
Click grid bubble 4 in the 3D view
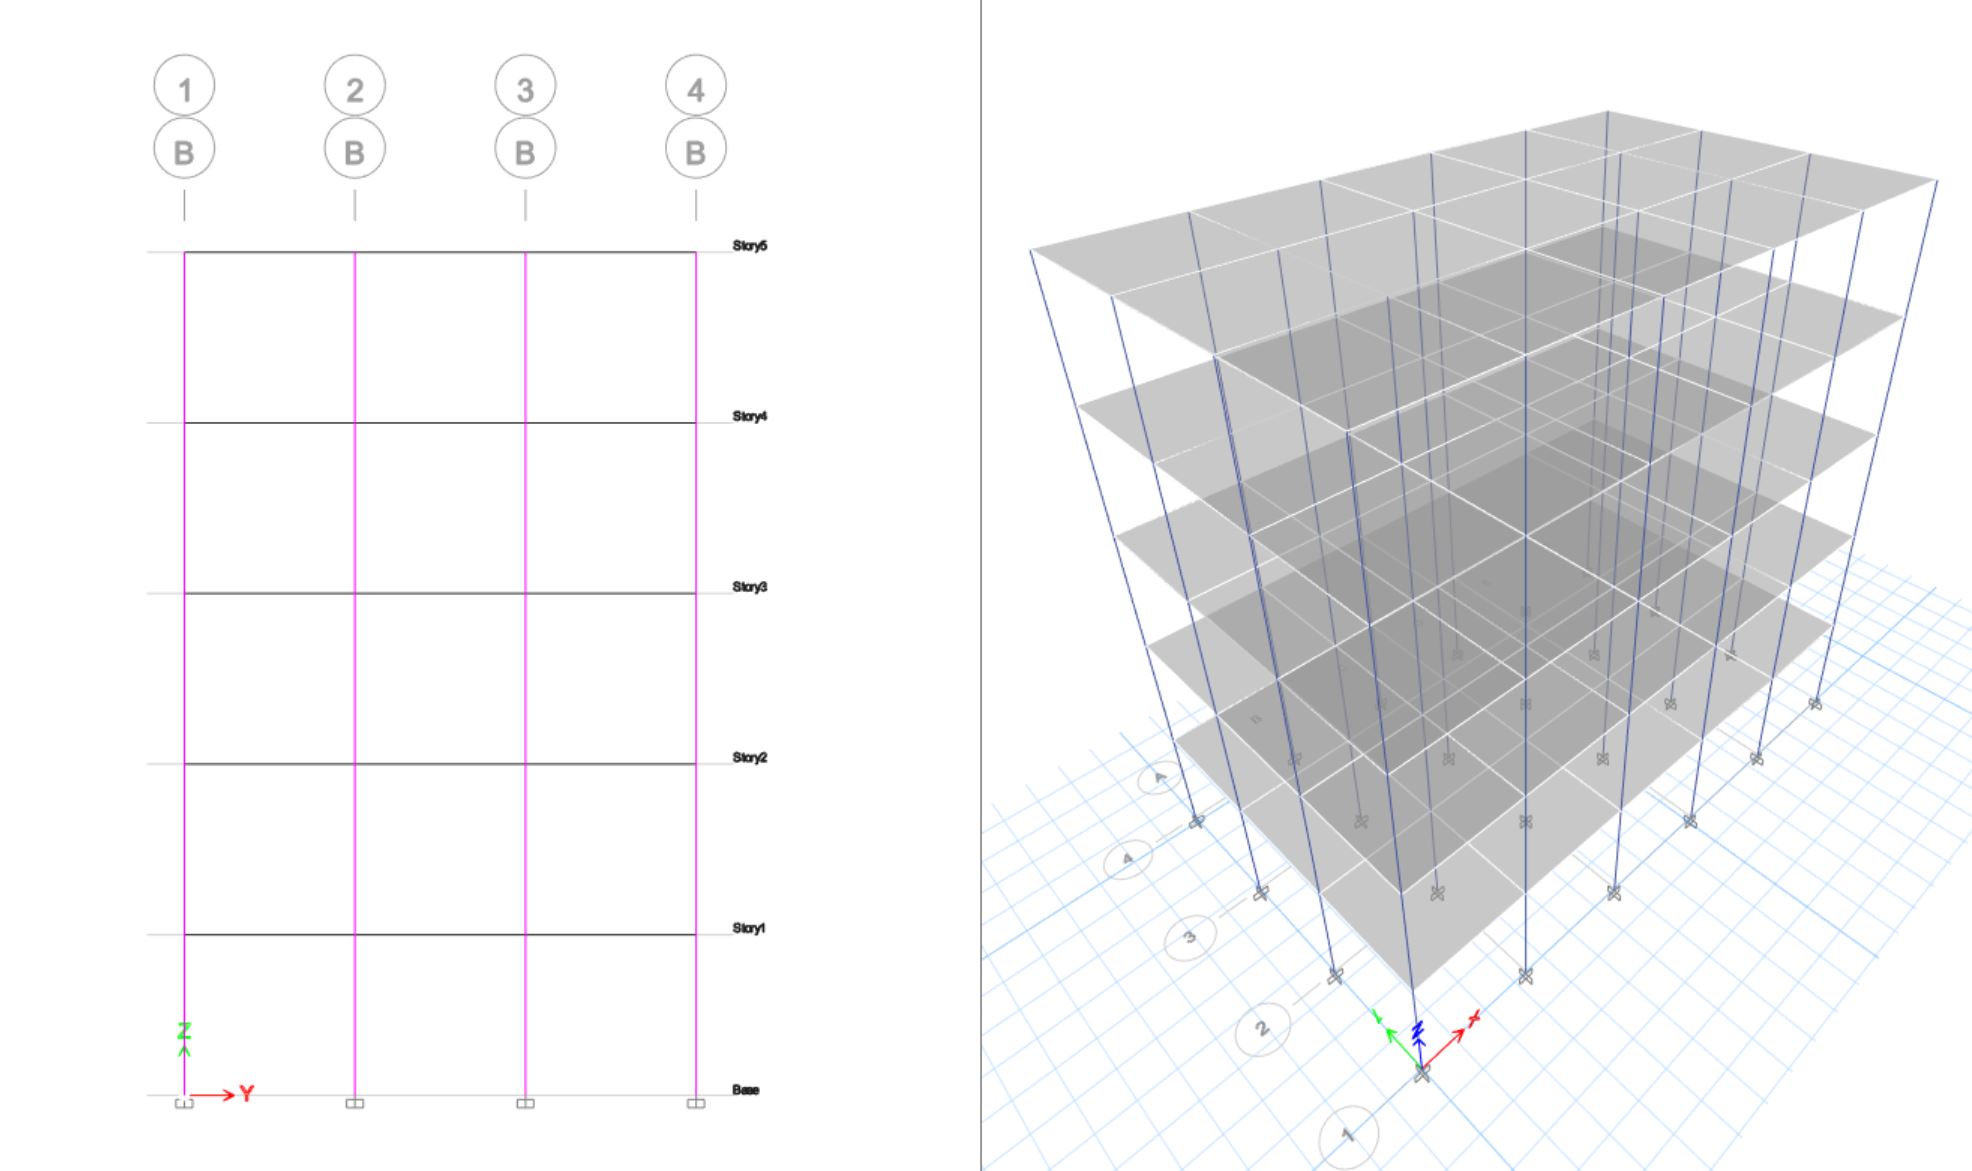1128,859
